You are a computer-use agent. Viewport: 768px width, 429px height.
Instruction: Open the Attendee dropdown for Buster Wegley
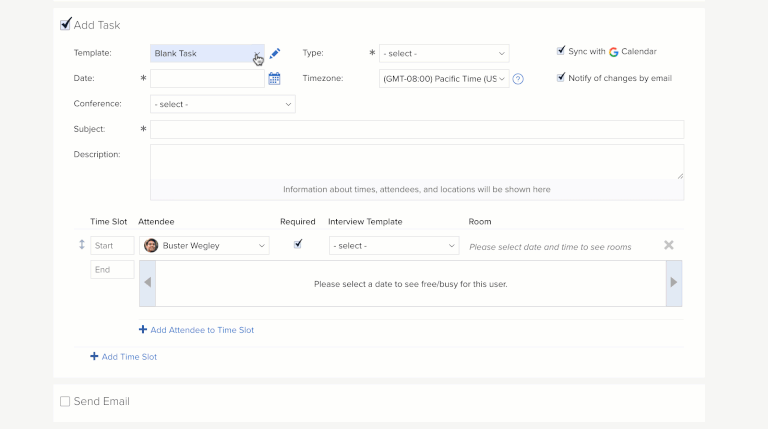pos(204,245)
